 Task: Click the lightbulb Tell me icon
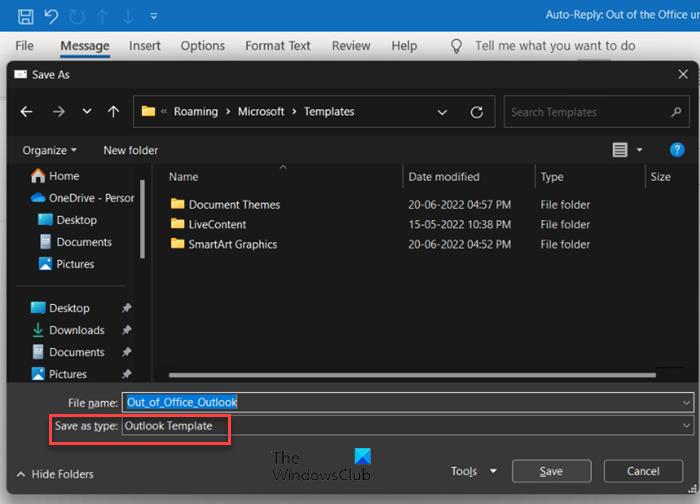457,46
